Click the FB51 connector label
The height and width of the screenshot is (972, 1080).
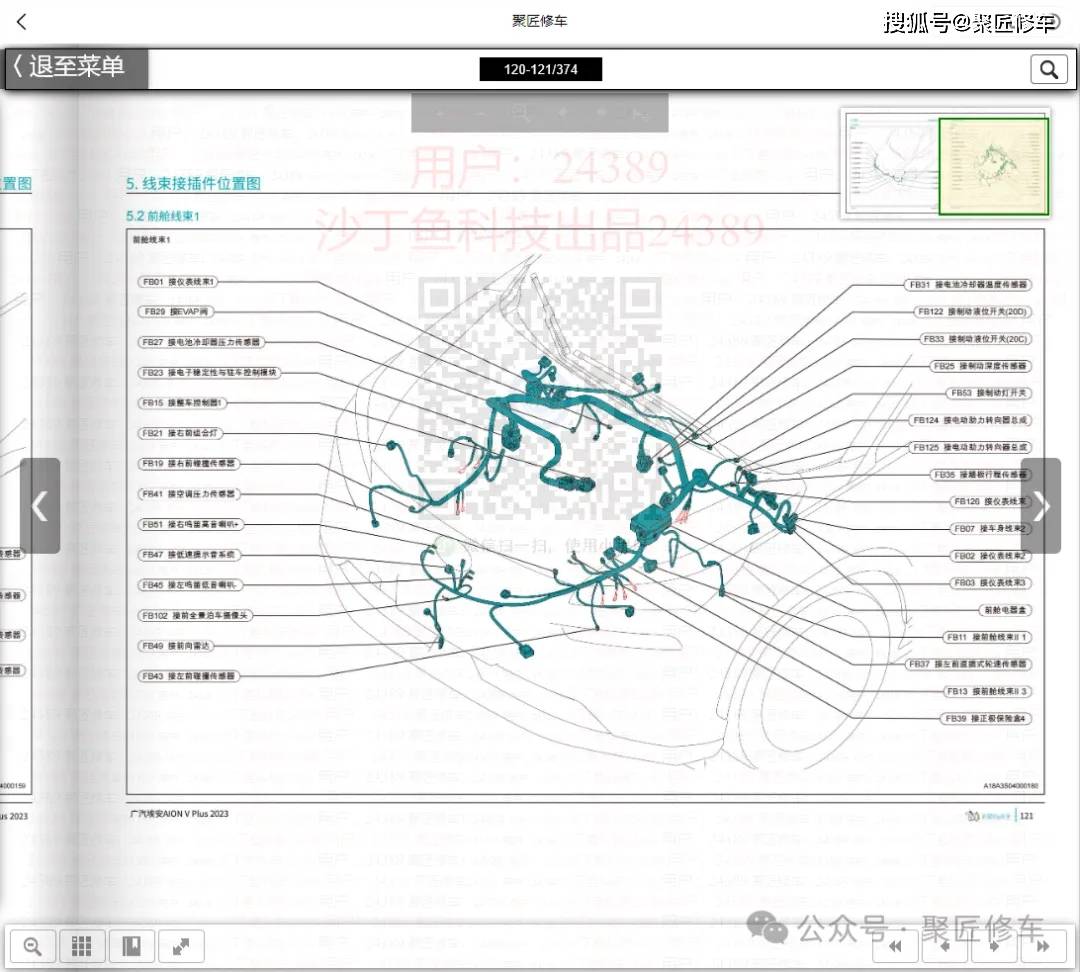(x=191, y=524)
